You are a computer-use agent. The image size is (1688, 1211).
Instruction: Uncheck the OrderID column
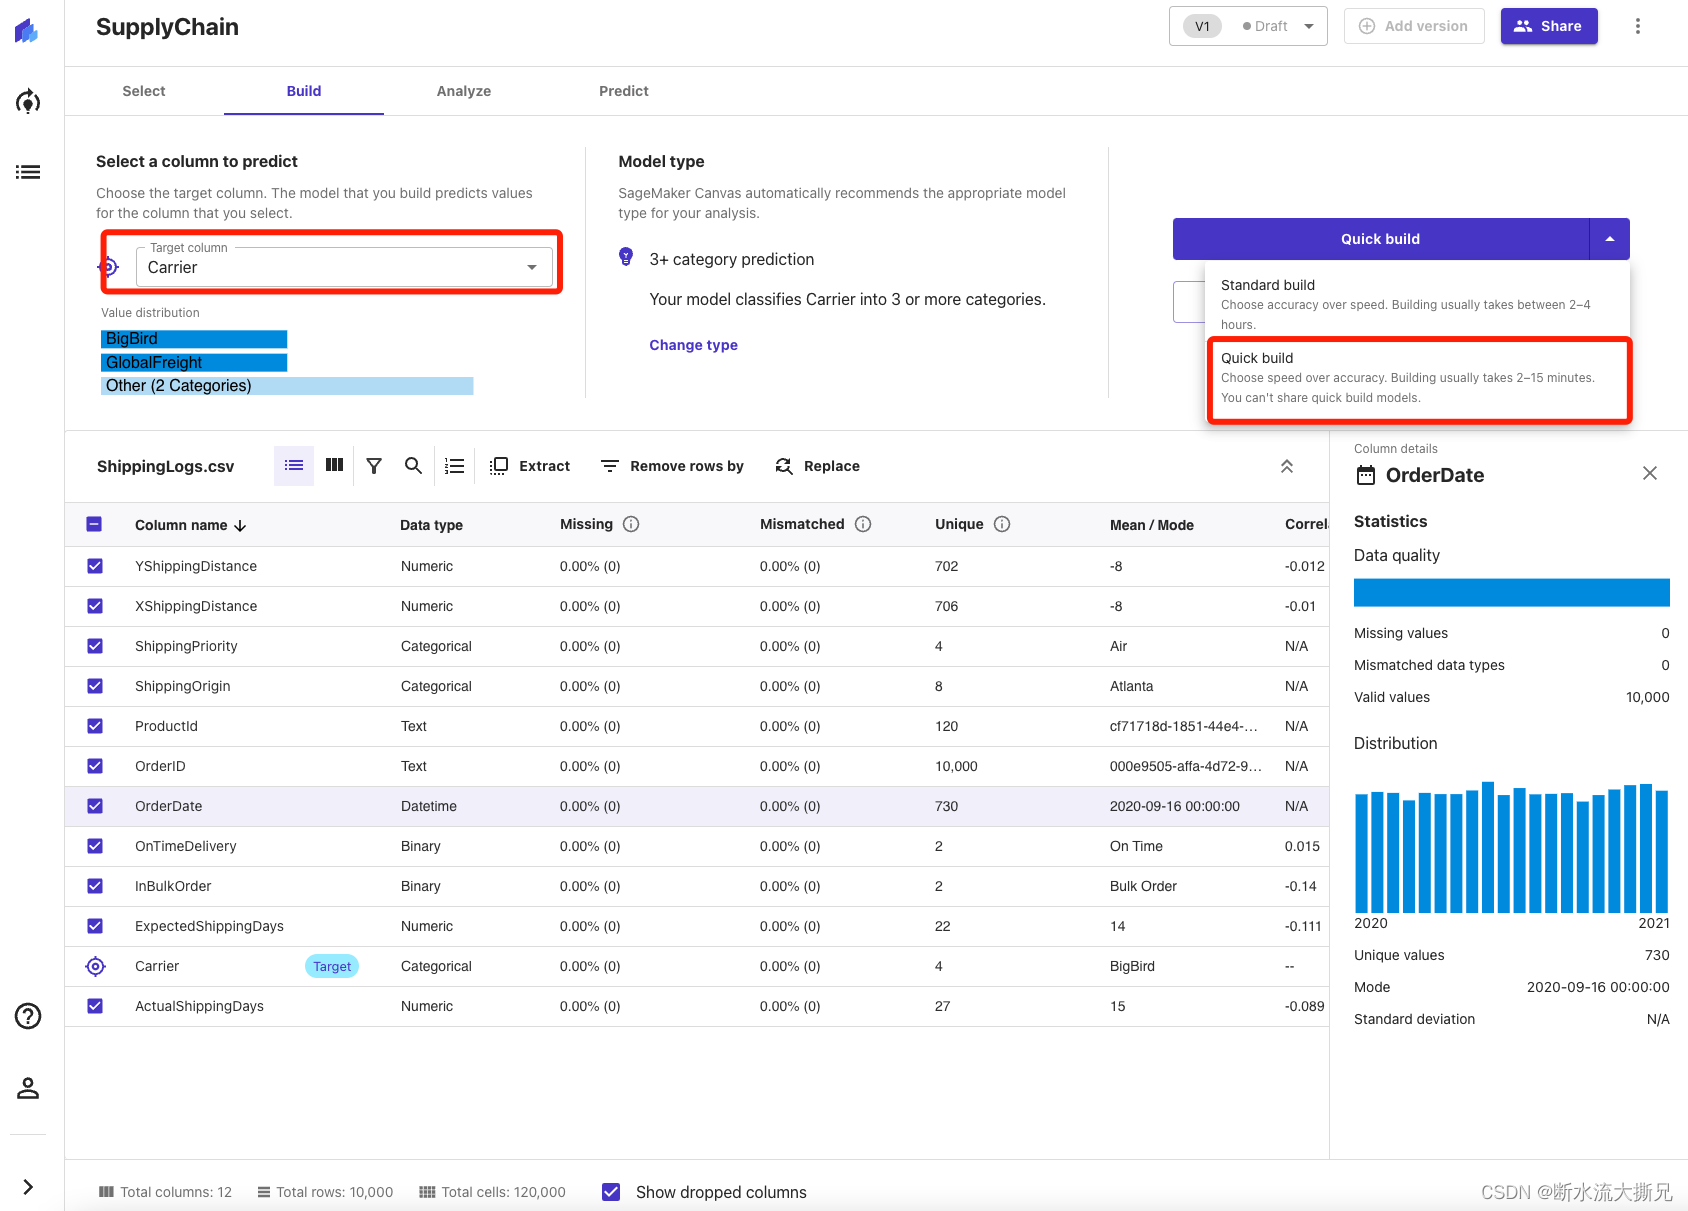pyautogui.click(x=95, y=766)
